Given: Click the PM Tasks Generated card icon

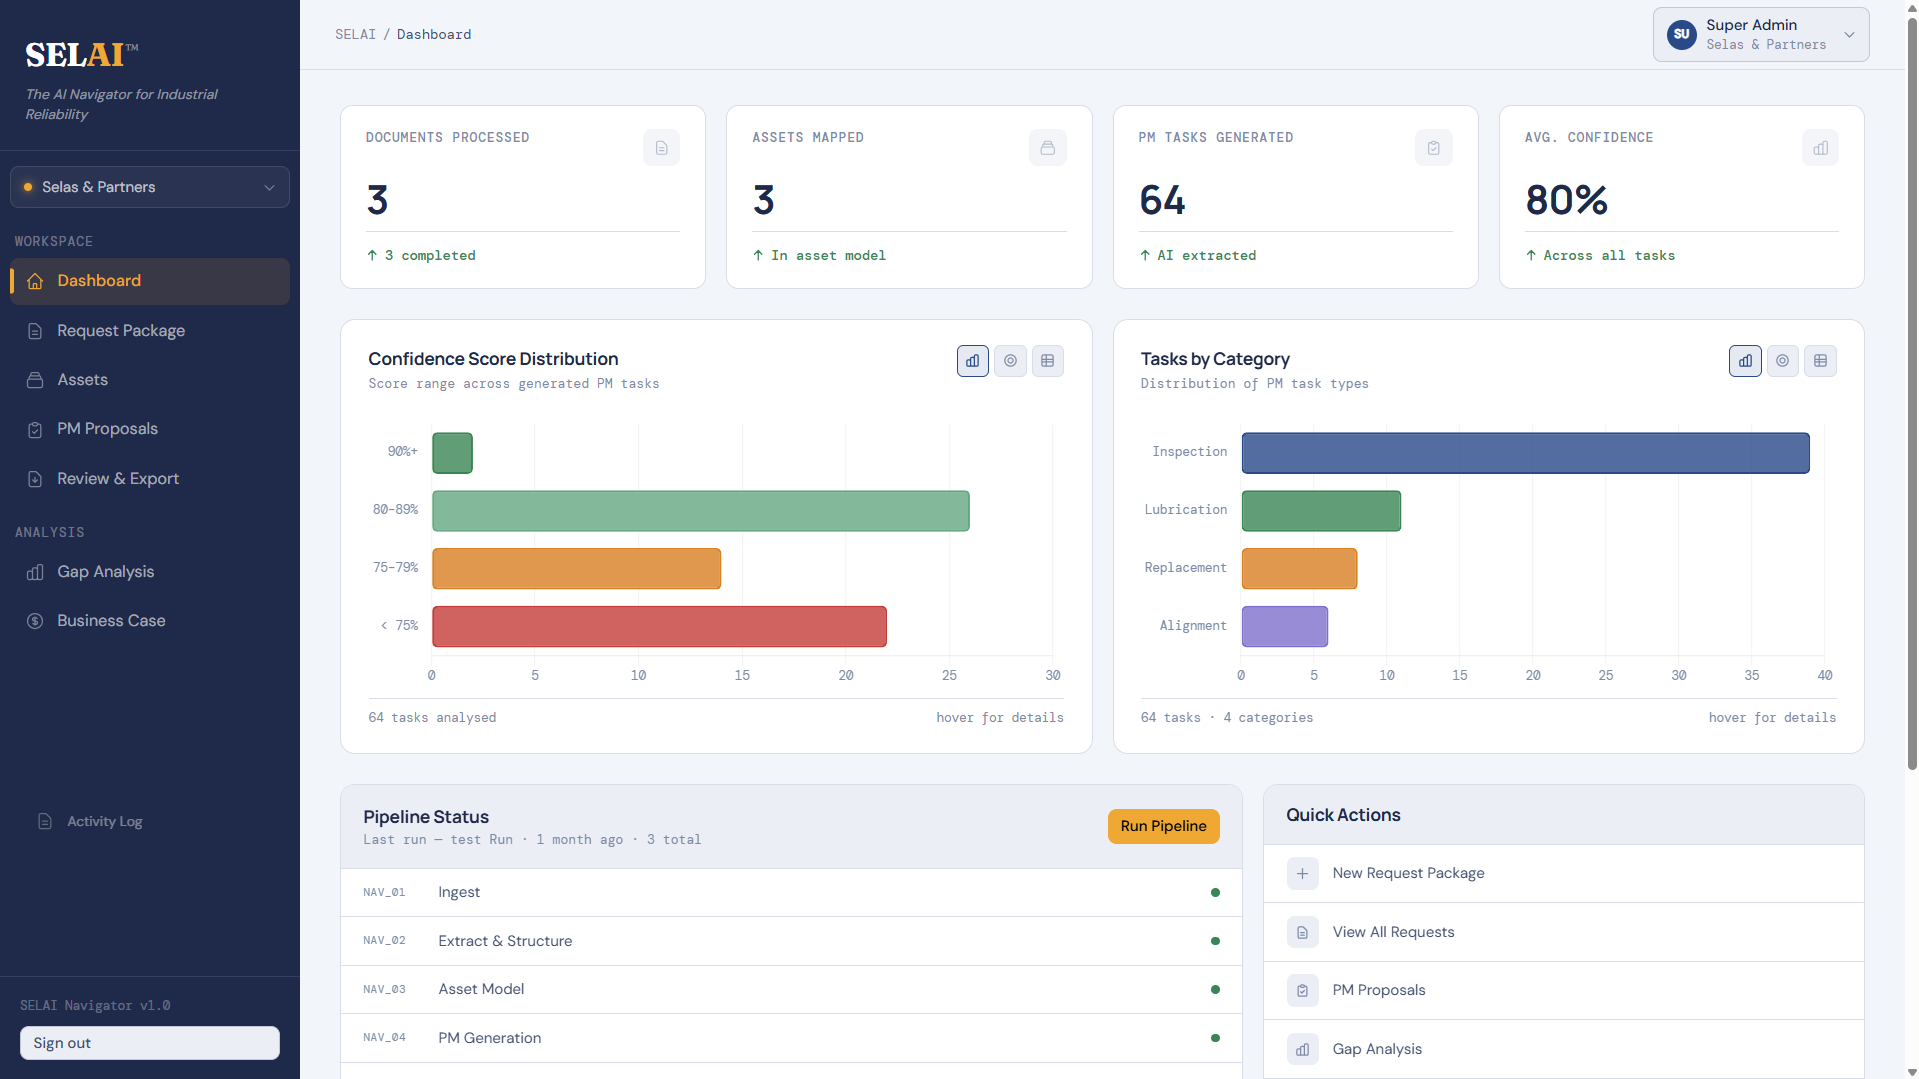Looking at the screenshot, I should (1433, 148).
